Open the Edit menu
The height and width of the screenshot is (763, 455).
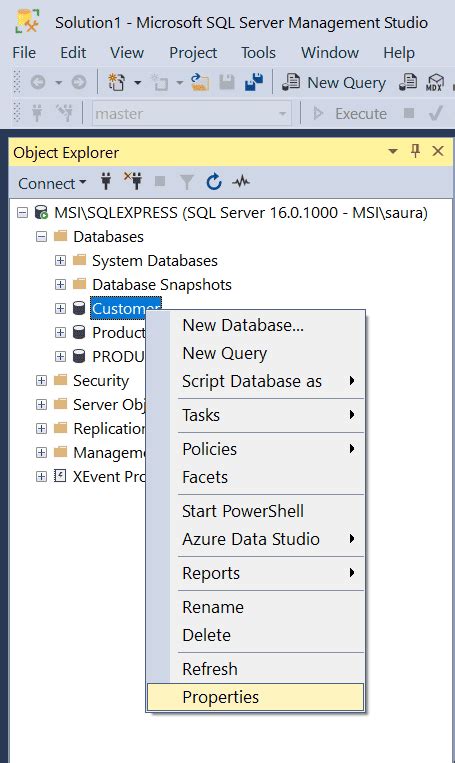73,53
